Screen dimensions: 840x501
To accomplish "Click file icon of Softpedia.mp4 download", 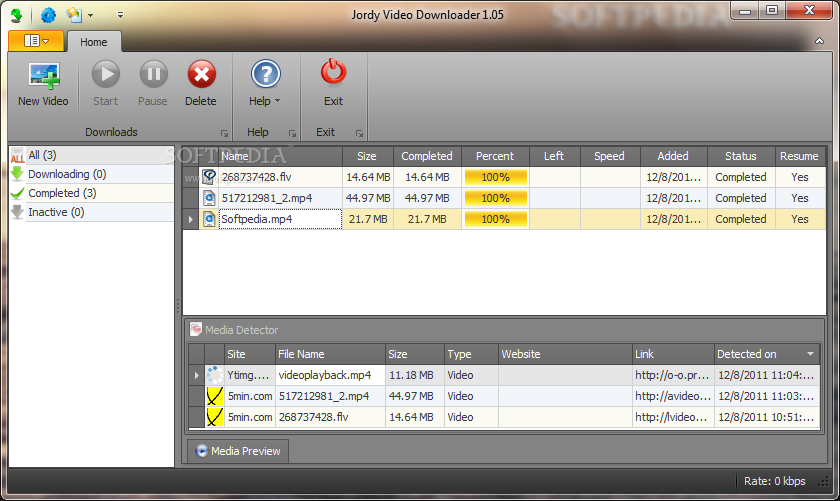I will click(x=209, y=219).
